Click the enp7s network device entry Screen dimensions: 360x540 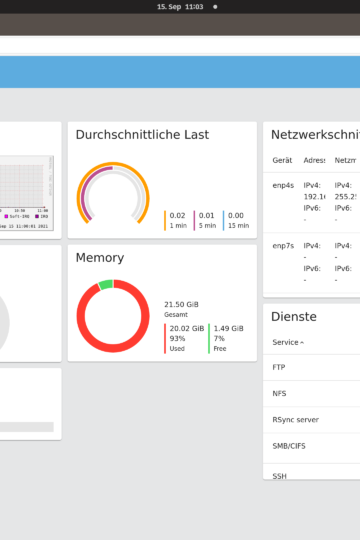coord(283,246)
